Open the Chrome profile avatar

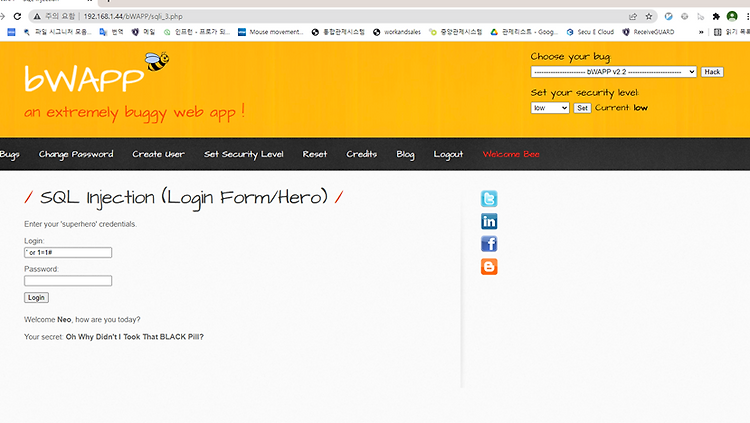[732, 16]
